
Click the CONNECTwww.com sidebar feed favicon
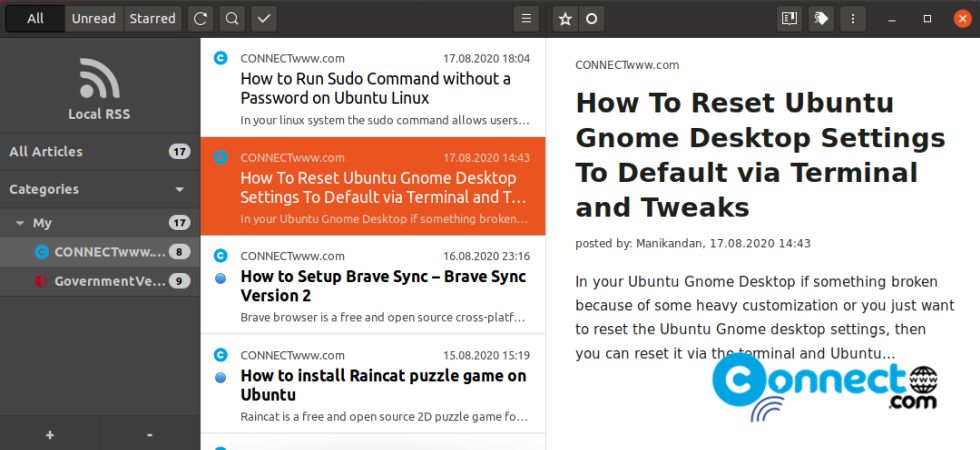pos(42,252)
